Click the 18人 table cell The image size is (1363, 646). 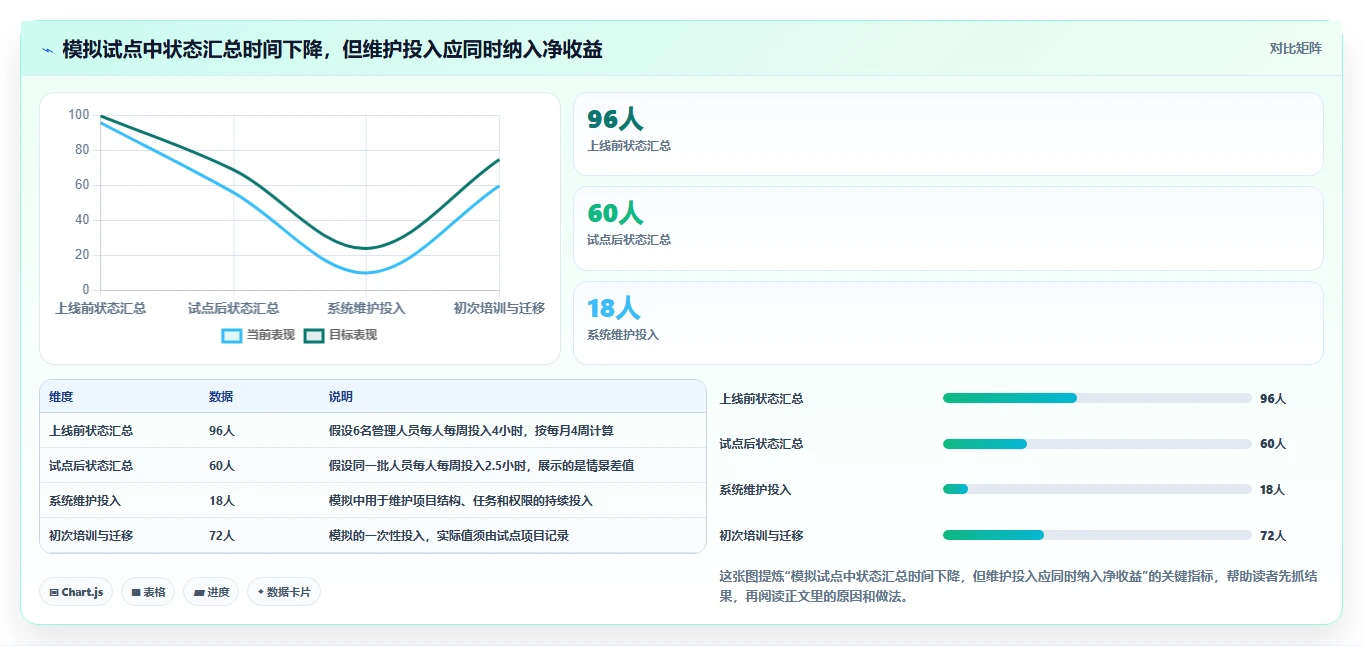click(x=222, y=501)
